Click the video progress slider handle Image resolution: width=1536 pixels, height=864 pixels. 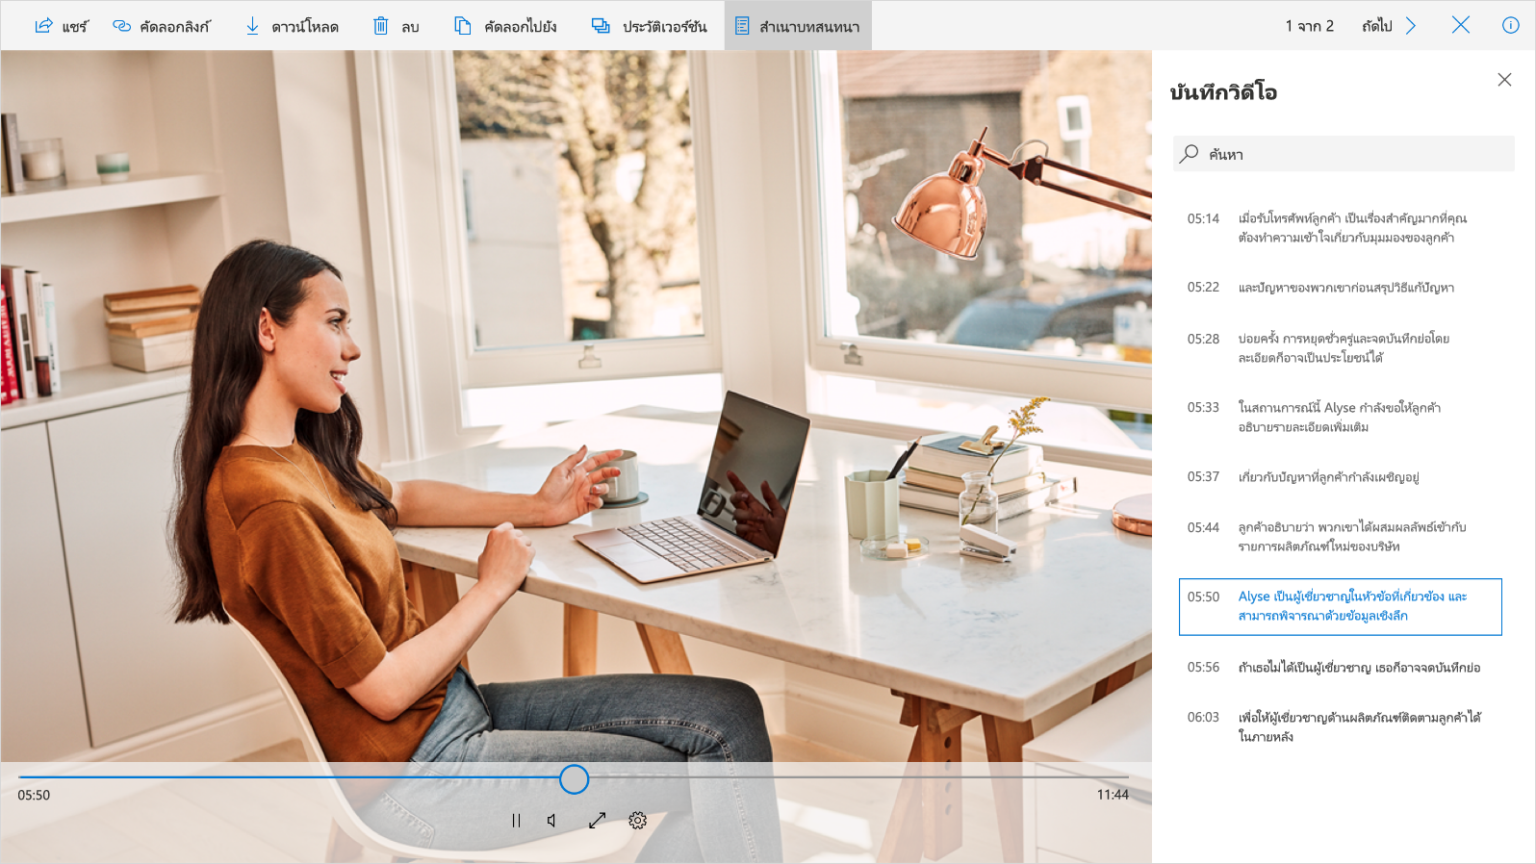[574, 779]
